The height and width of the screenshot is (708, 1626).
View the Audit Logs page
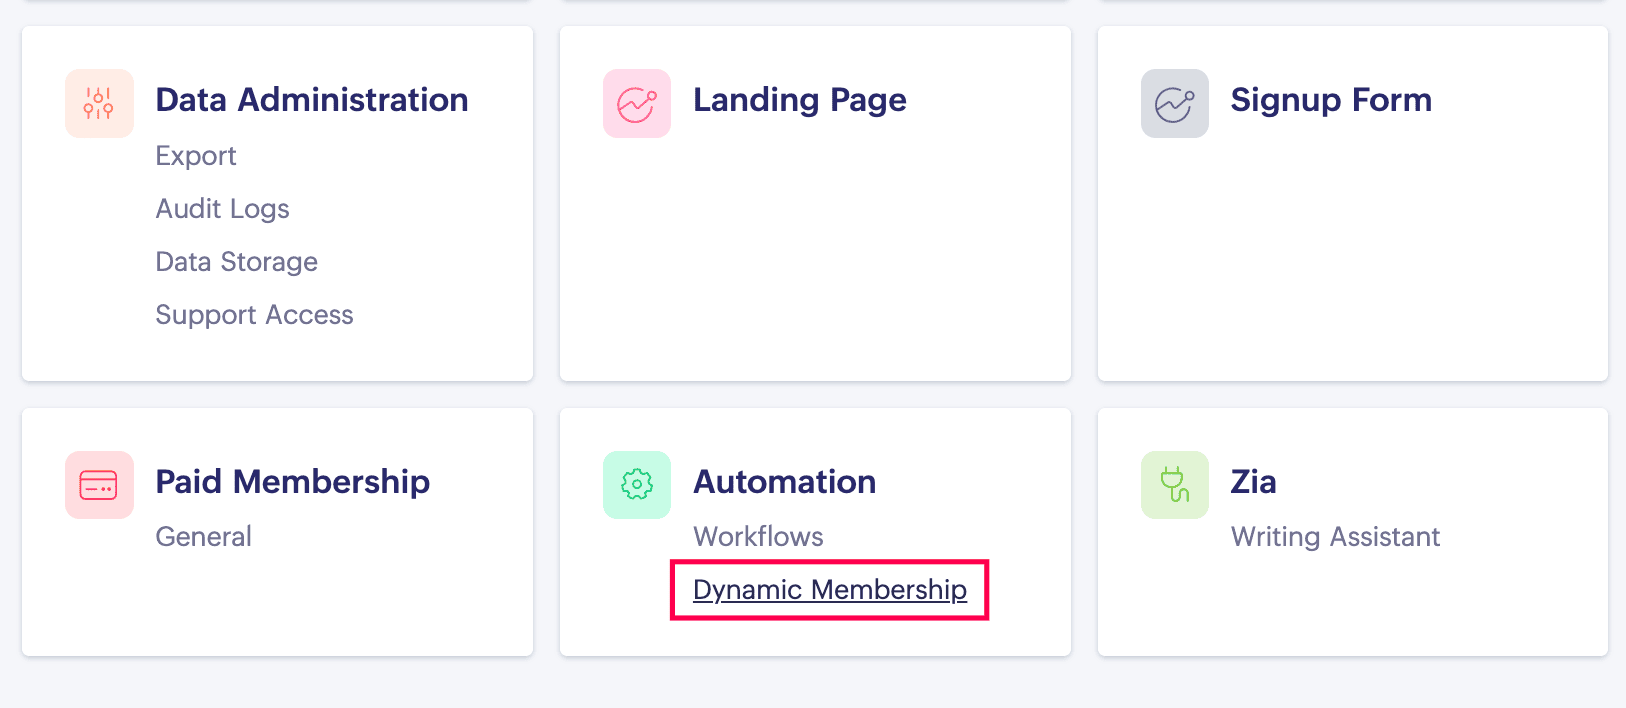222,209
